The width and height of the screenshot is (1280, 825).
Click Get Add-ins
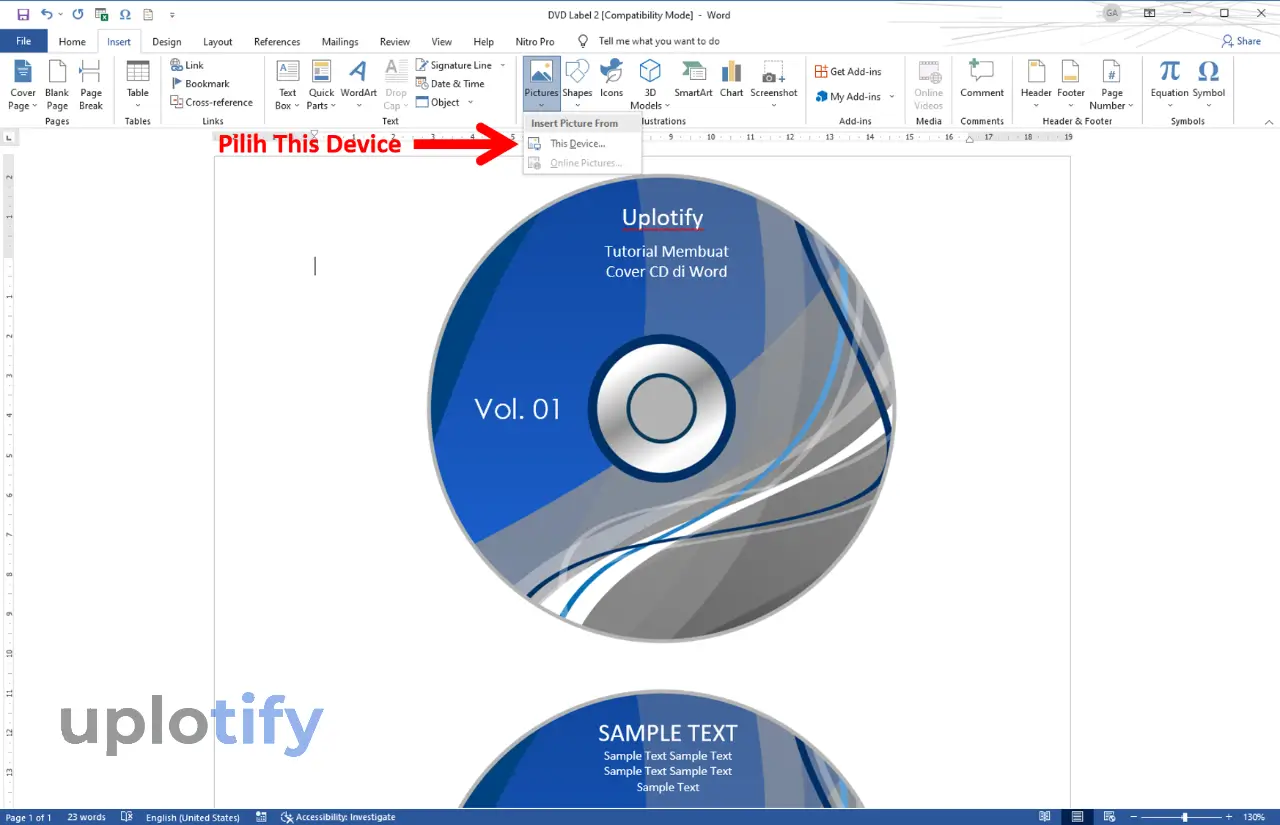848,71
